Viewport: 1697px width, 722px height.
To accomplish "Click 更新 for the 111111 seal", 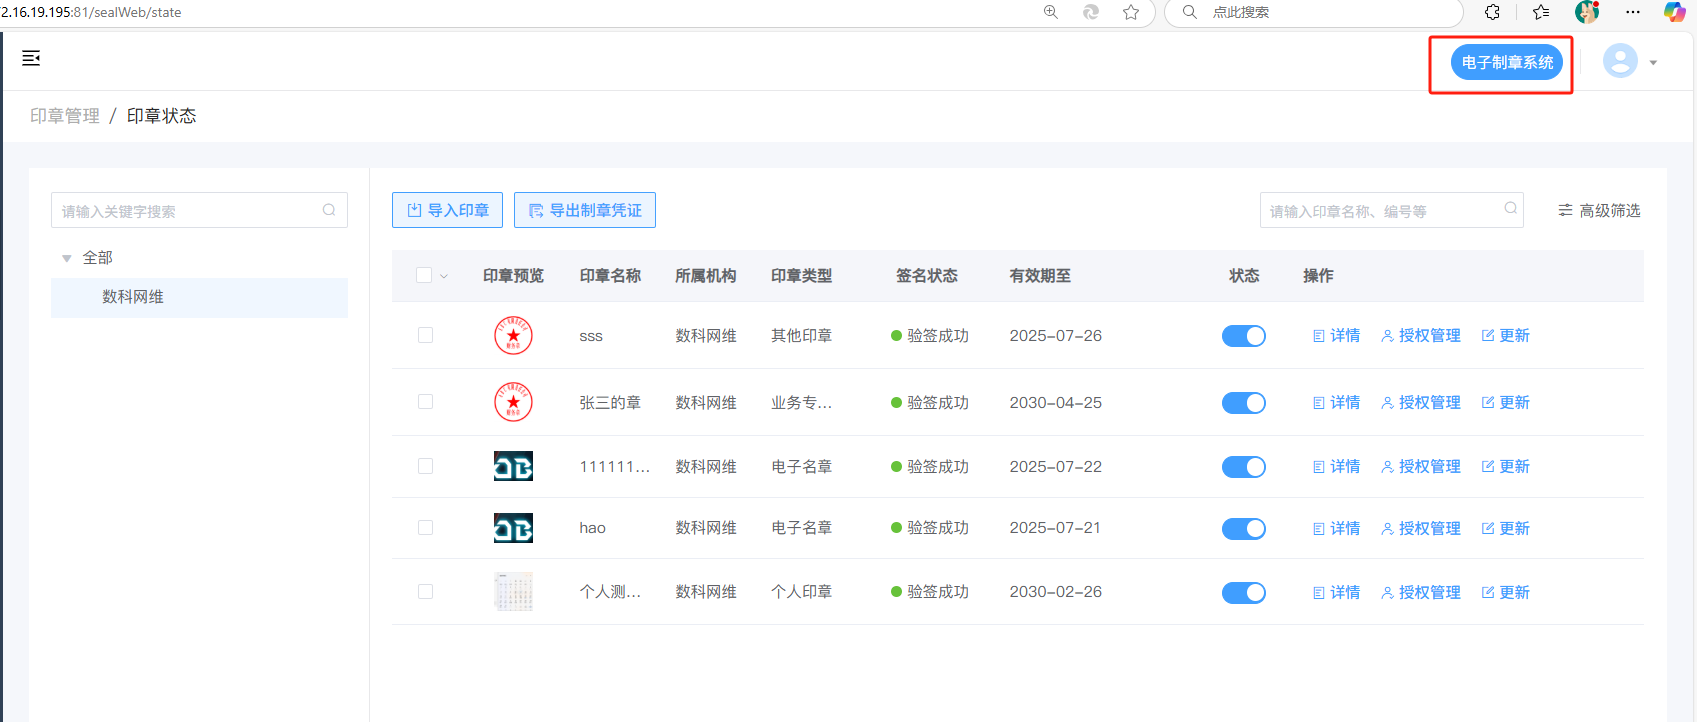I will [x=1506, y=467].
